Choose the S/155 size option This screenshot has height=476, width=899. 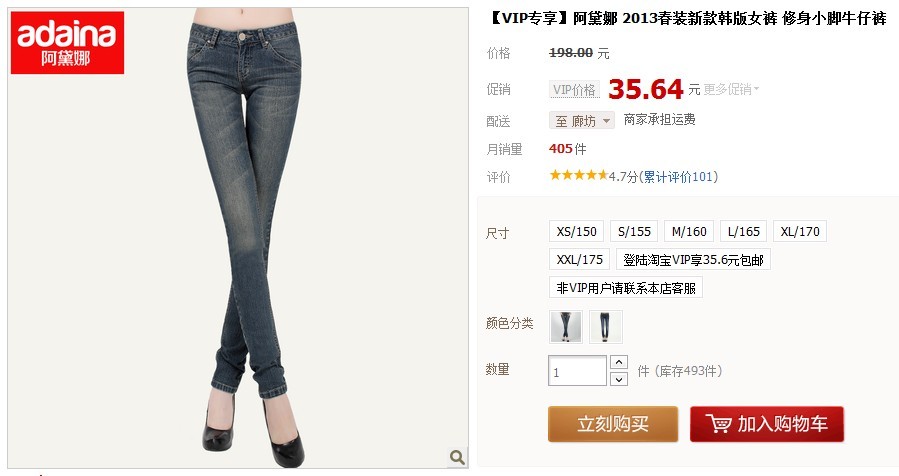click(x=634, y=231)
